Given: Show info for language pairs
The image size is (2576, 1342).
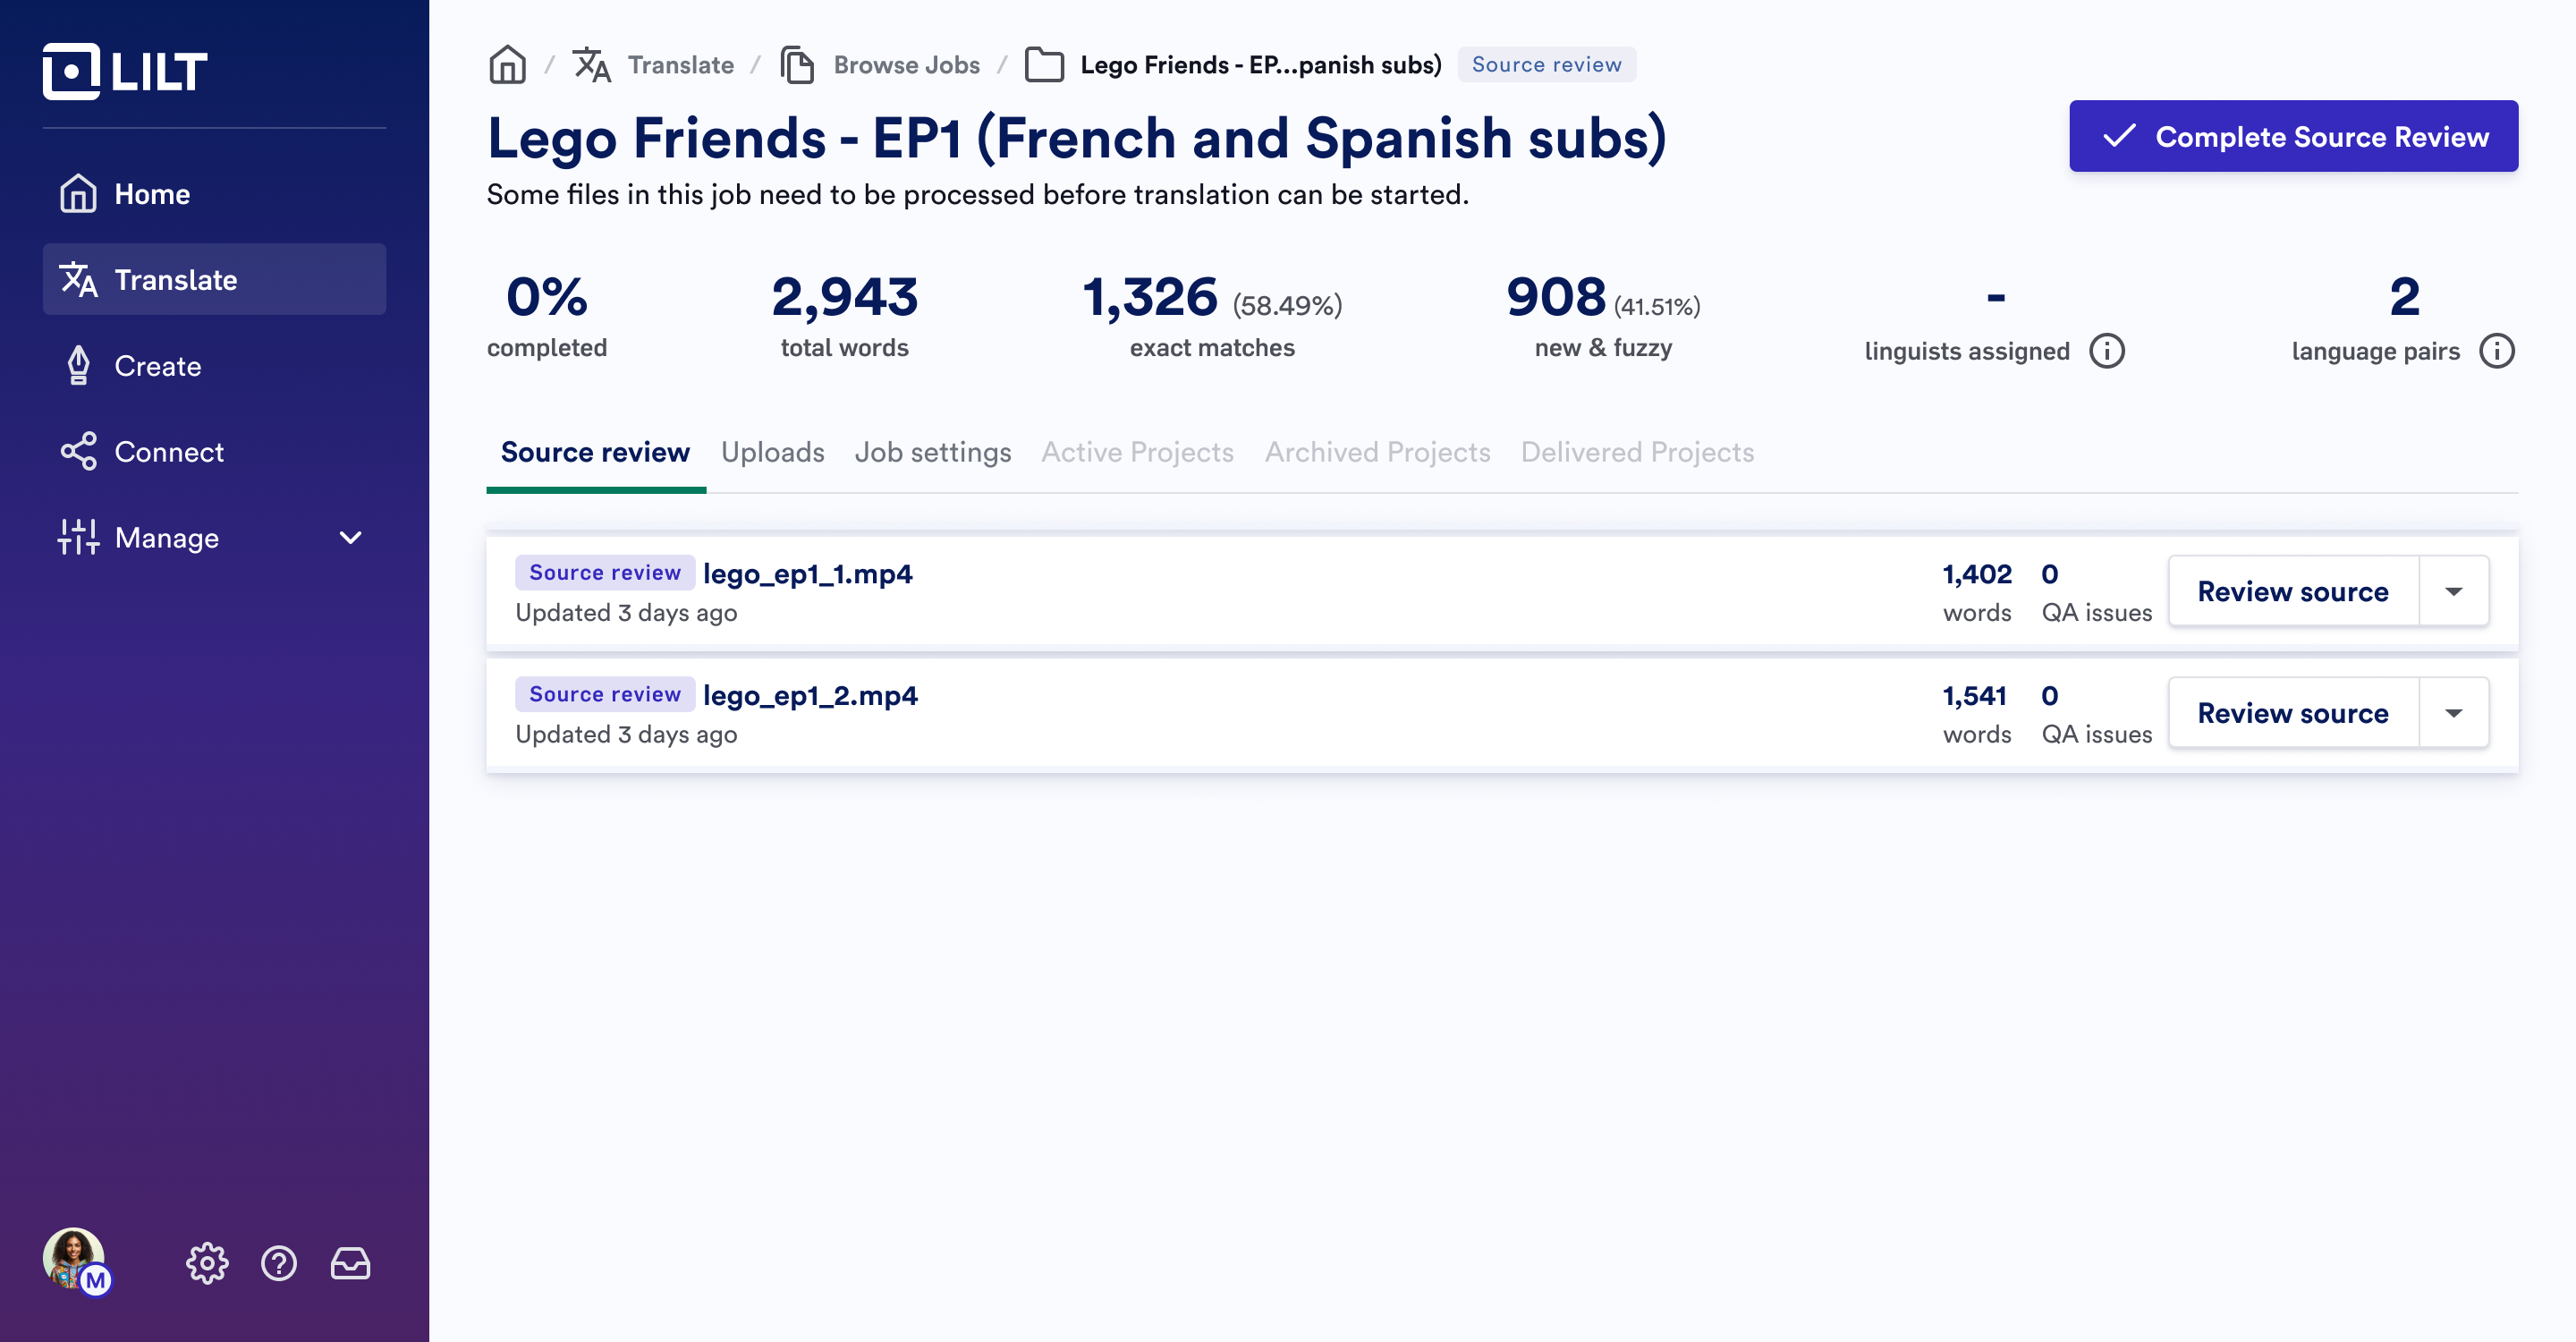Looking at the screenshot, I should [x=2496, y=351].
